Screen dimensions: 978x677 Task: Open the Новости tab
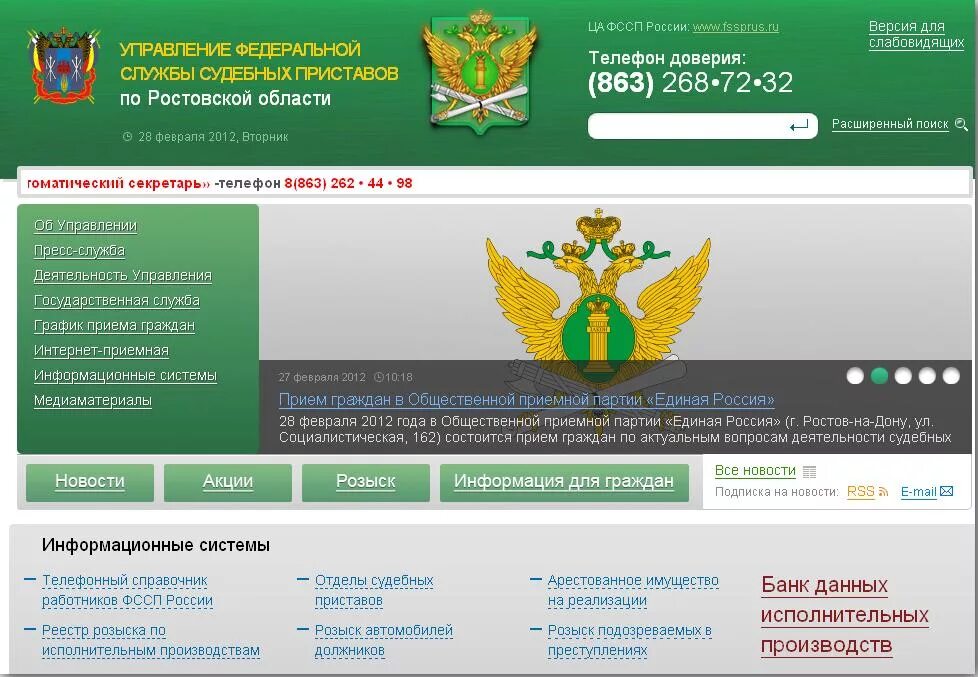[x=90, y=482]
